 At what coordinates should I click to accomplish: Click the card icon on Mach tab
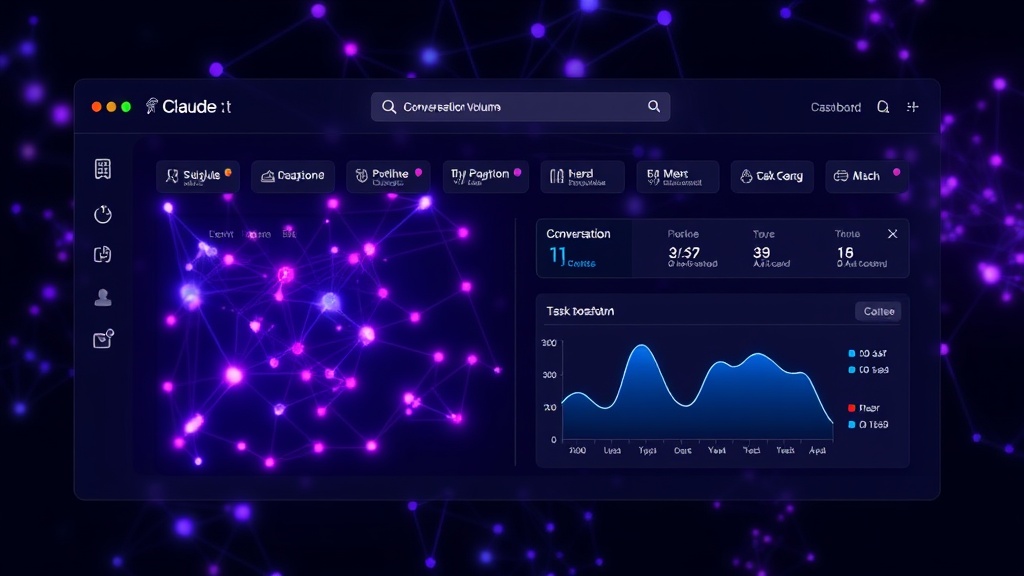pyautogui.click(x=841, y=176)
